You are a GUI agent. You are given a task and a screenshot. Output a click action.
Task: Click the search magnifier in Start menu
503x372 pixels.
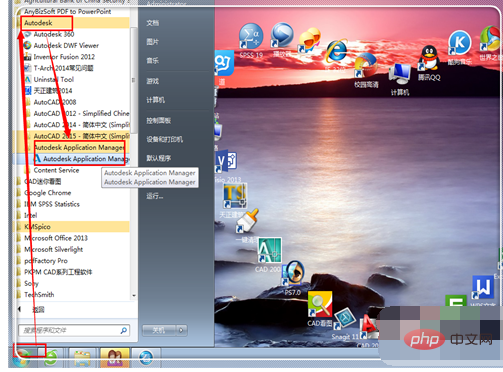pos(124,330)
